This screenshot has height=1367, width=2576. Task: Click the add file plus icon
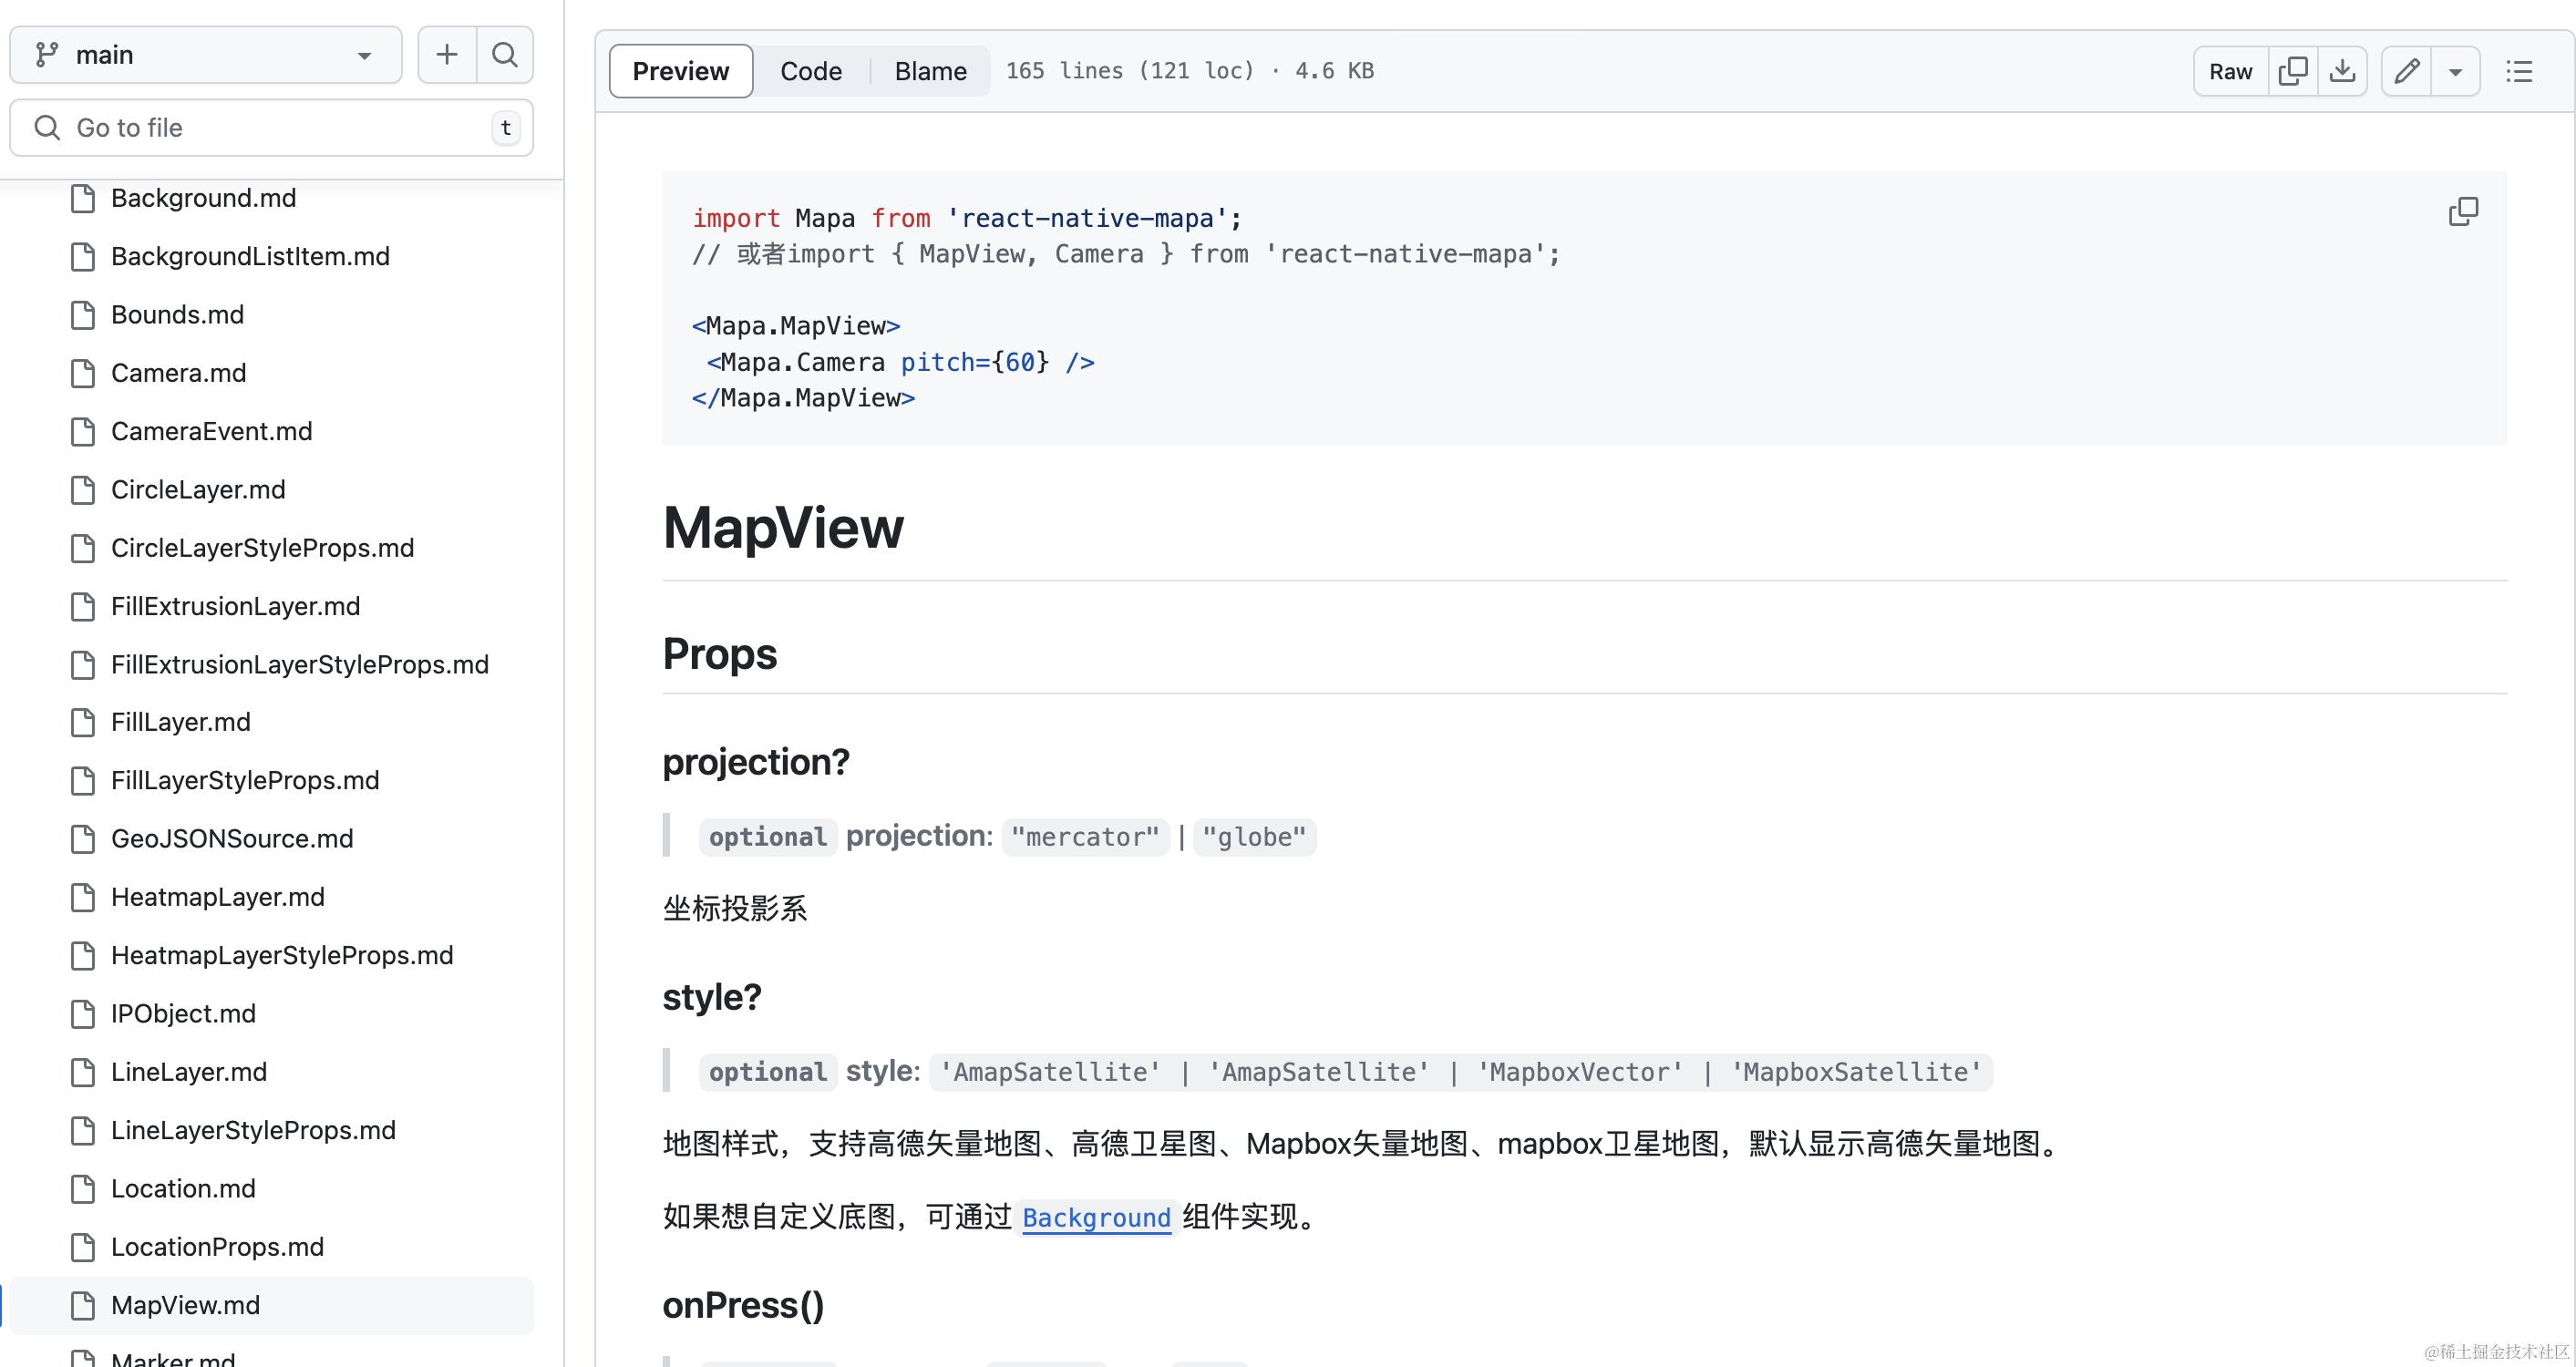(x=446, y=55)
